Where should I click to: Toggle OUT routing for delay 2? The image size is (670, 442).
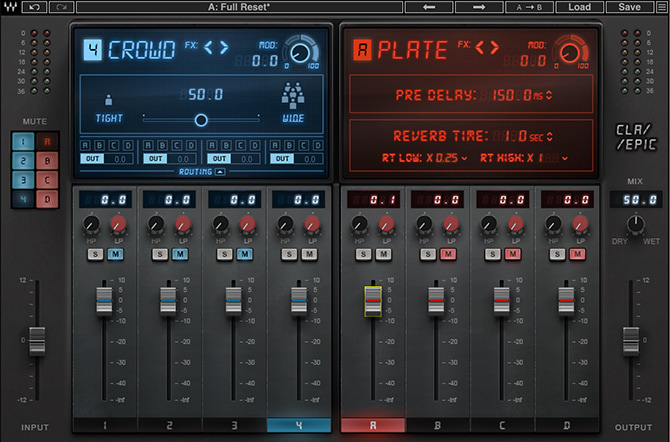(x=156, y=159)
